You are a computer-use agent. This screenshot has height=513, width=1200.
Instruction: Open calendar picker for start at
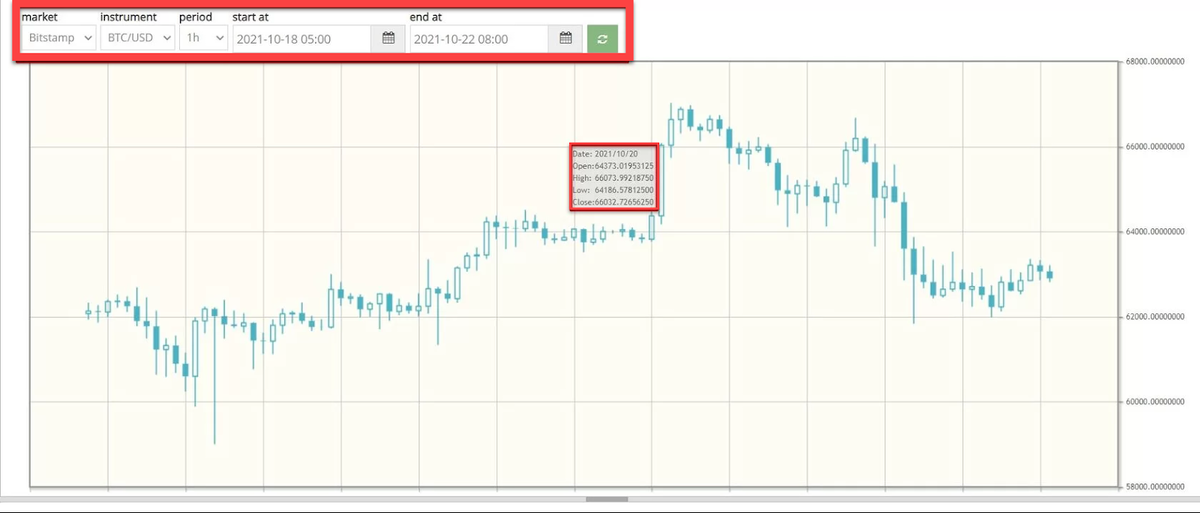pyautogui.click(x=388, y=39)
